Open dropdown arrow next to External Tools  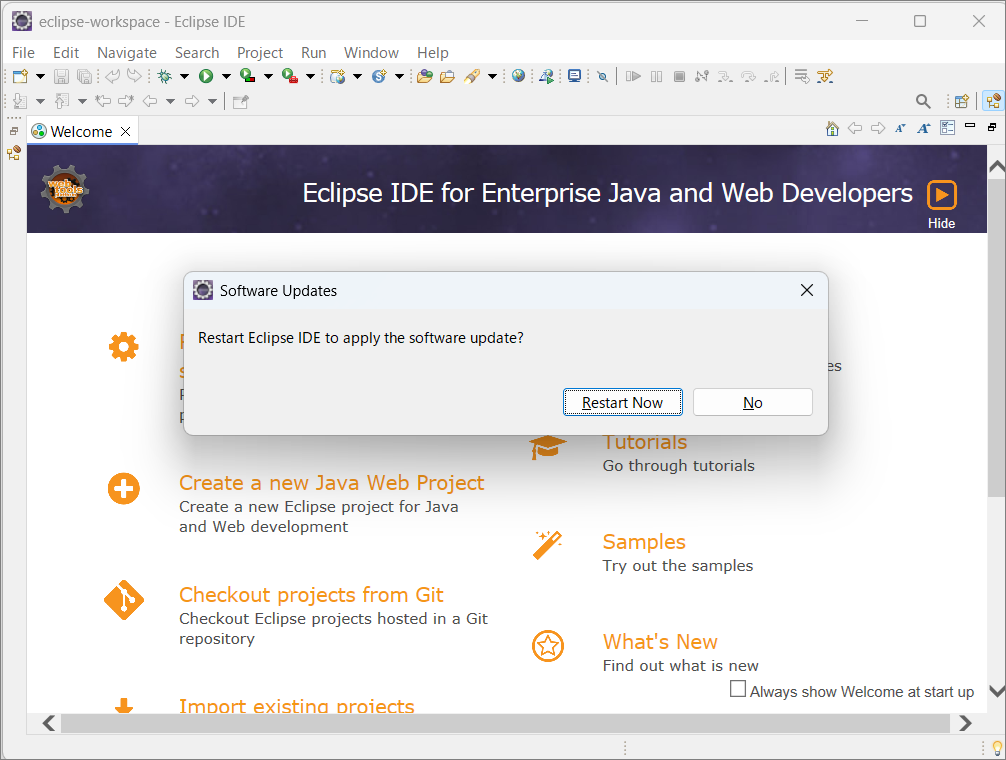310,76
